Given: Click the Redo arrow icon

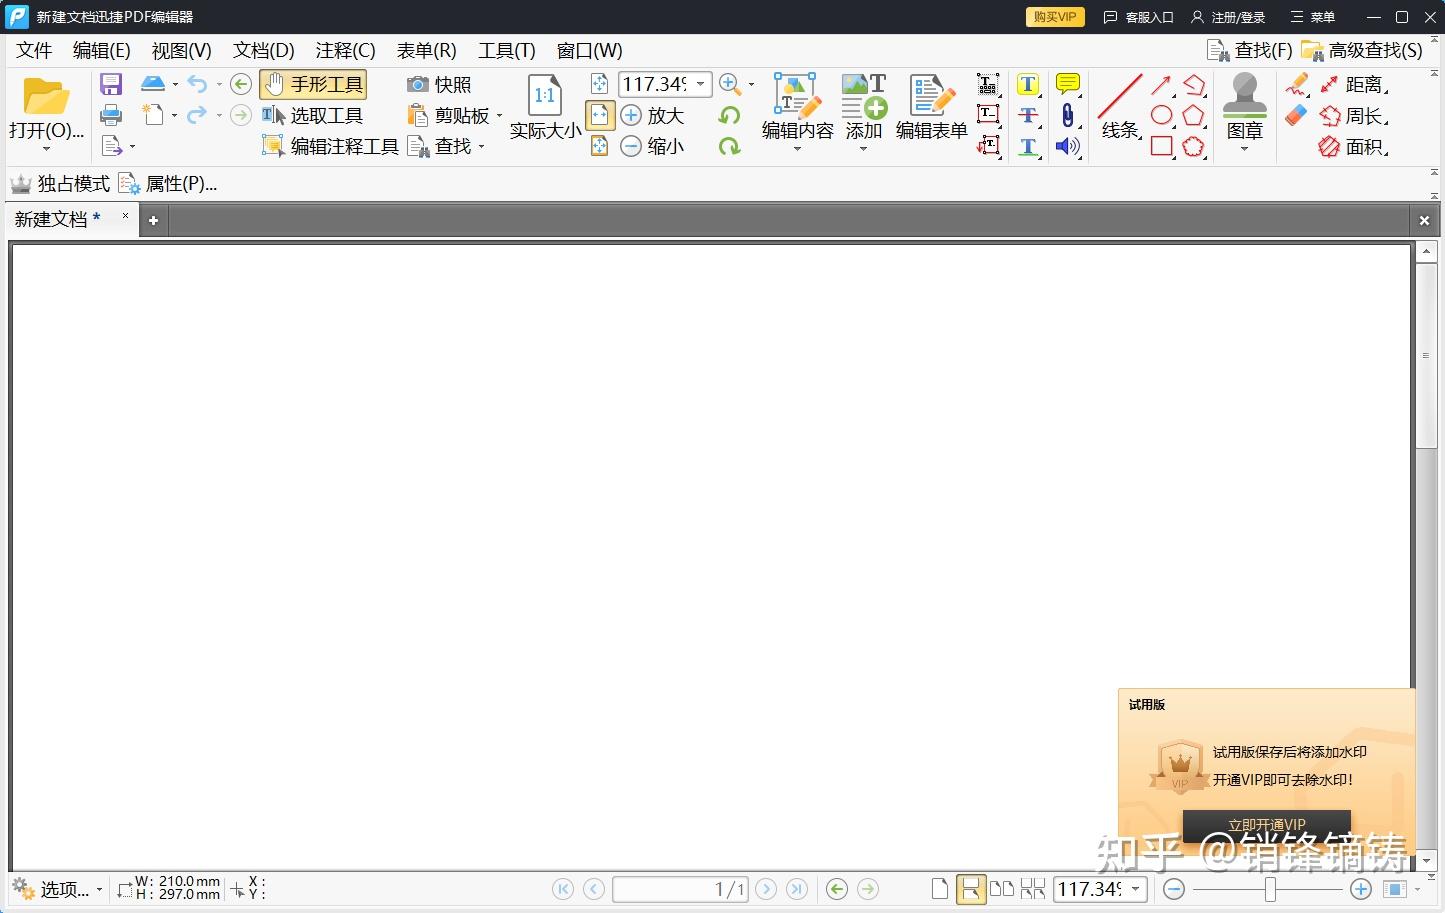Looking at the screenshot, I should coord(197,115).
